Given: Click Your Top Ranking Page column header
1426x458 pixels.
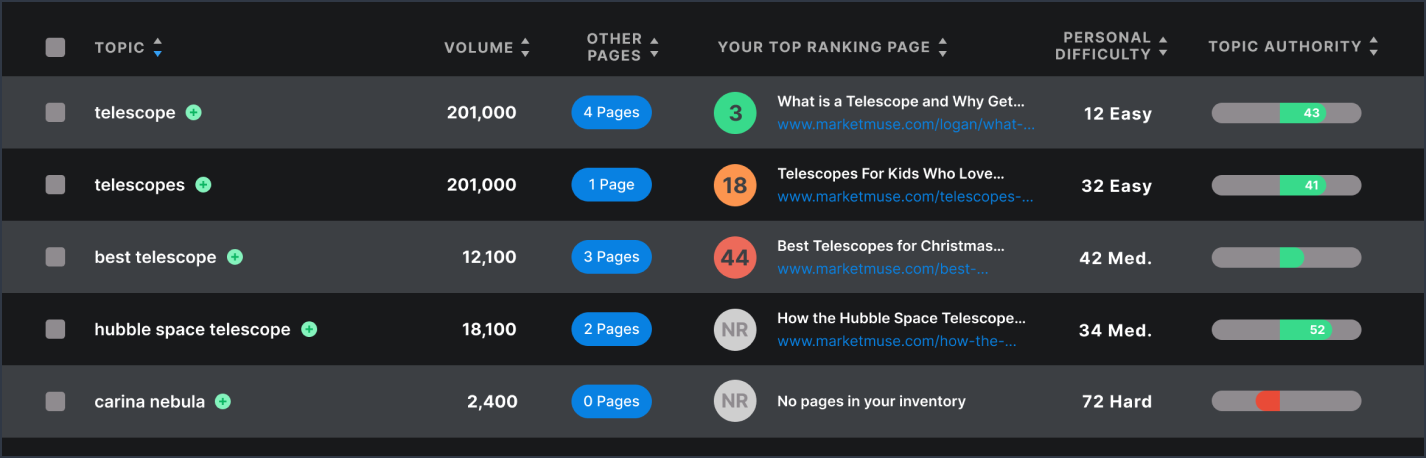Looking at the screenshot, I should pyautogui.click(x=824, y=47).
